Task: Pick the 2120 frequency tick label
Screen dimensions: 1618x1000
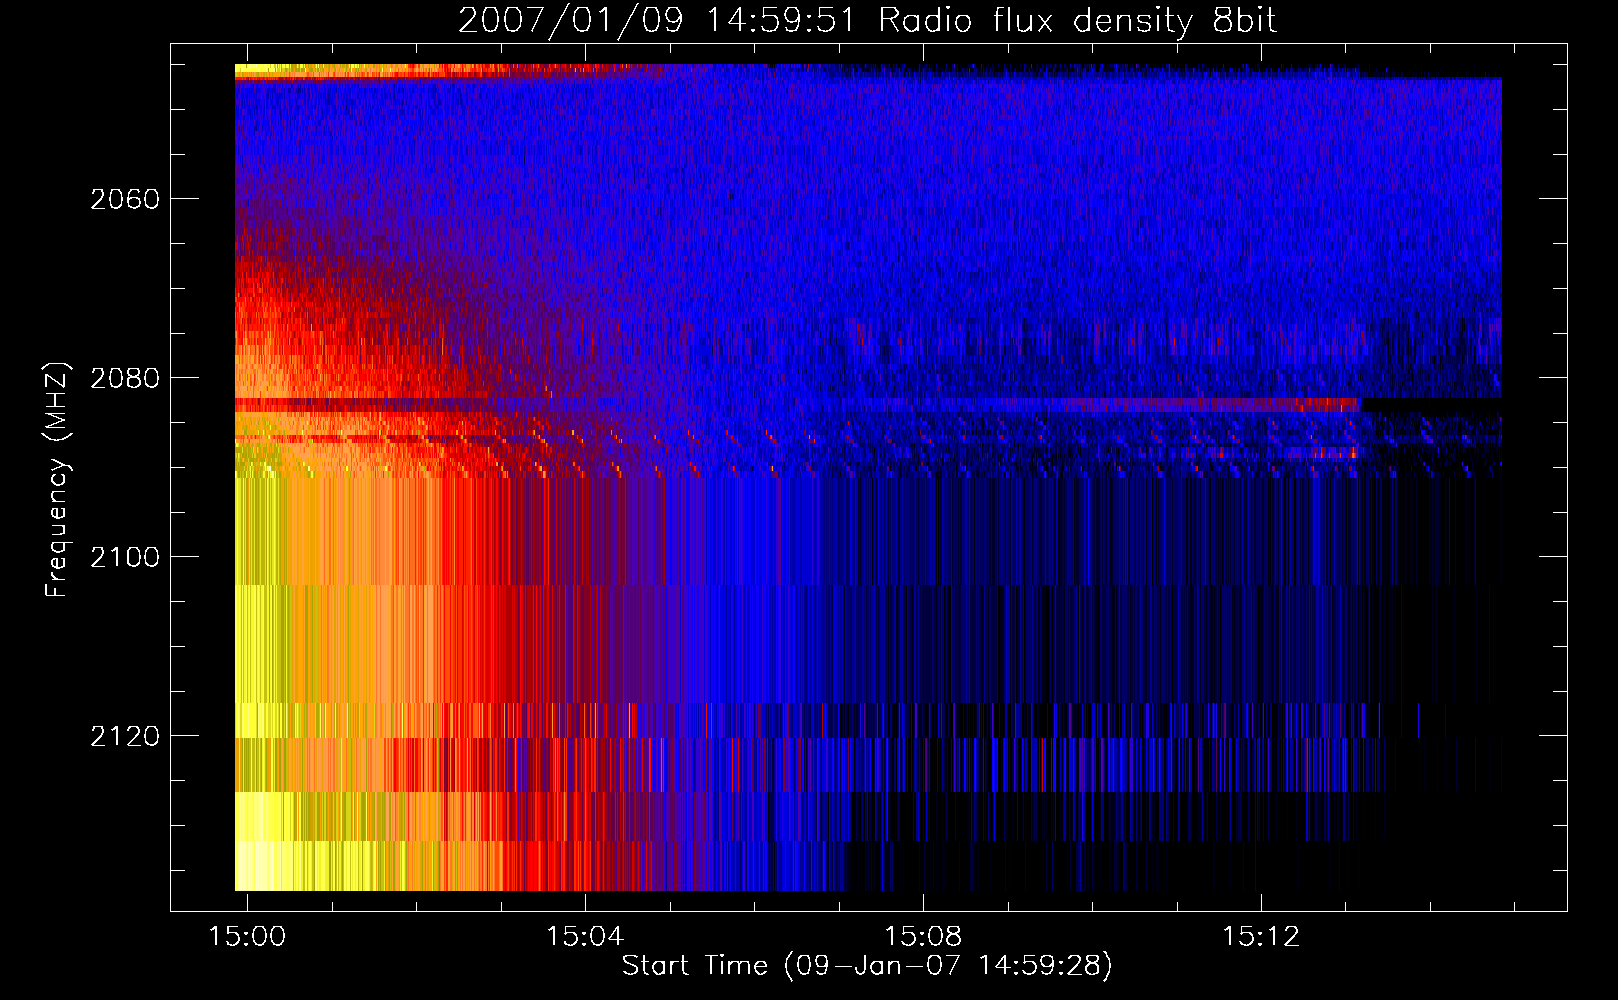Action: click(125, 736)
